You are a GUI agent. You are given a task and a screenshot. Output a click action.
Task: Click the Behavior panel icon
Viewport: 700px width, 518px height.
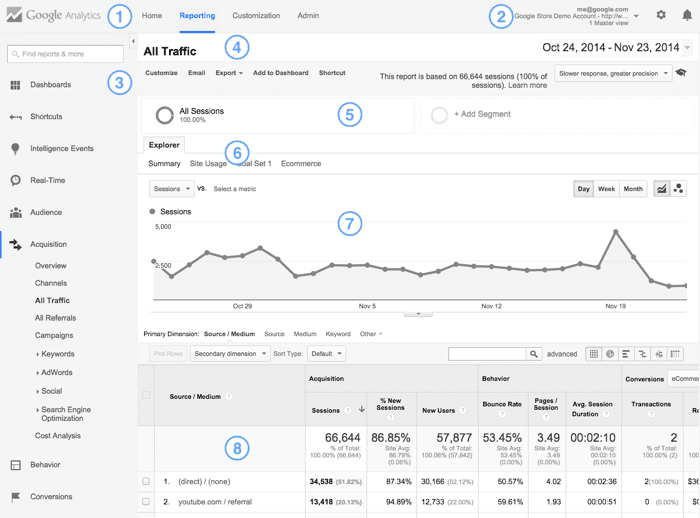(15, 465)
